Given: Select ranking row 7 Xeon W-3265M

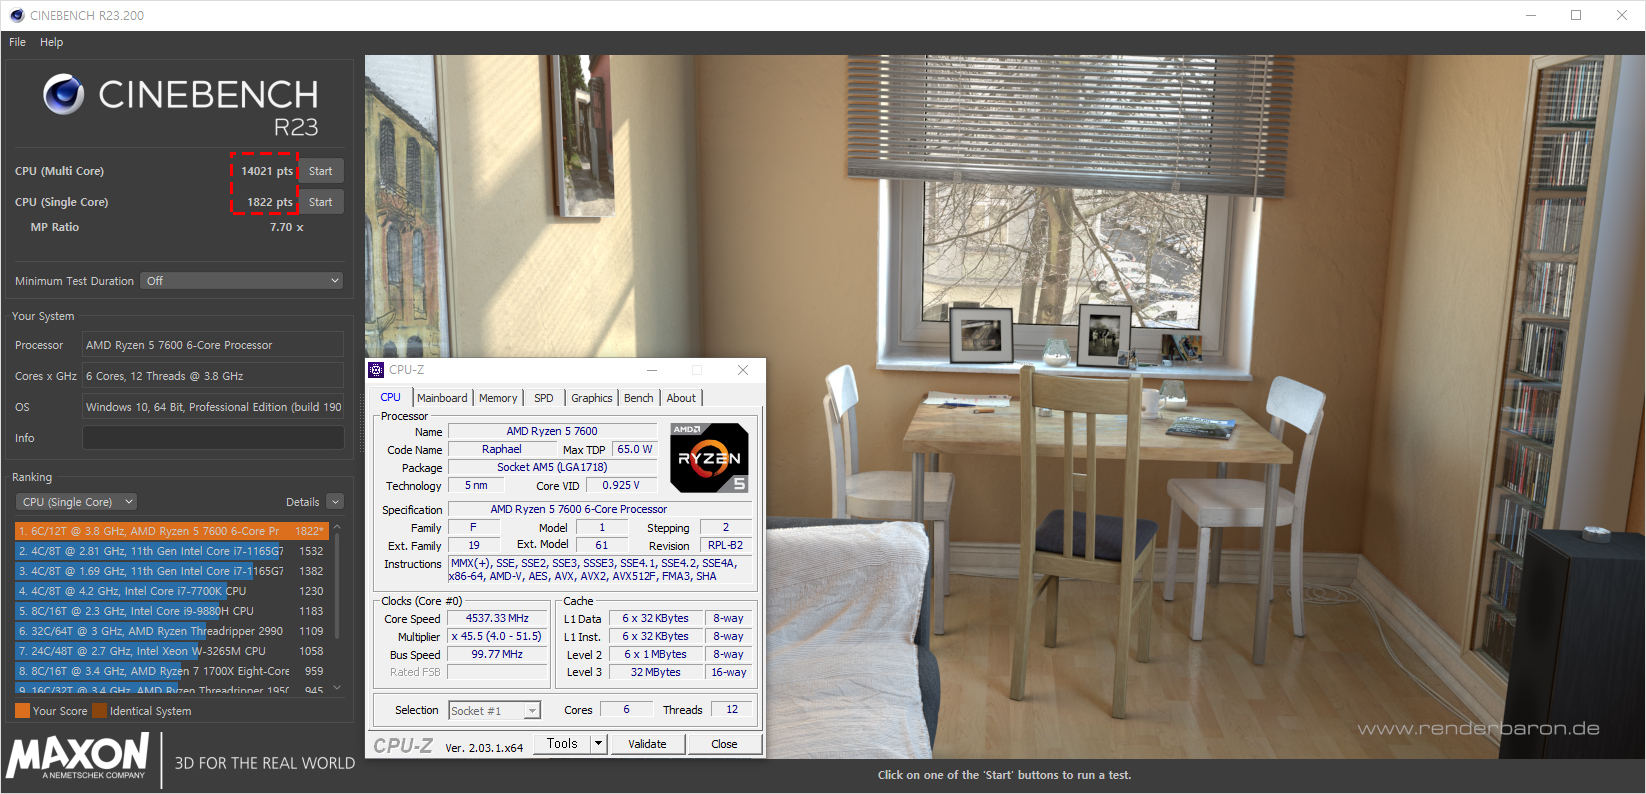Looking at the screenshot, I should (x=172, y=651).
